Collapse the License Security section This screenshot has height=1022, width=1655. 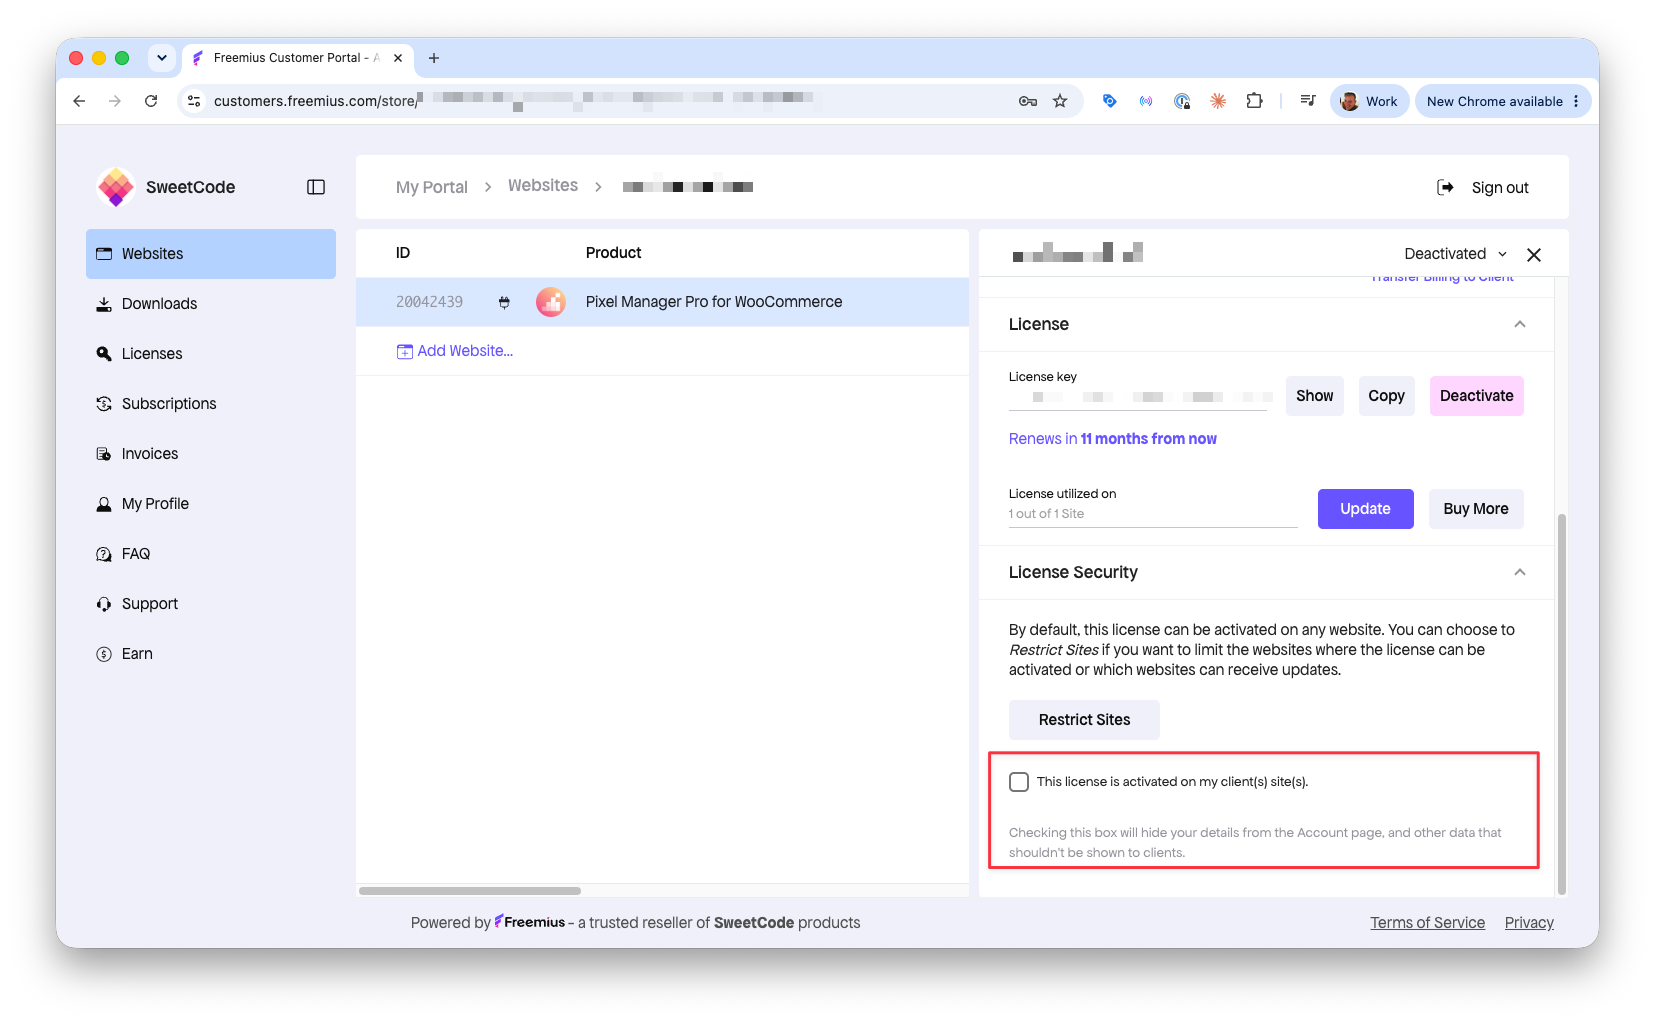coord(1520,572)
